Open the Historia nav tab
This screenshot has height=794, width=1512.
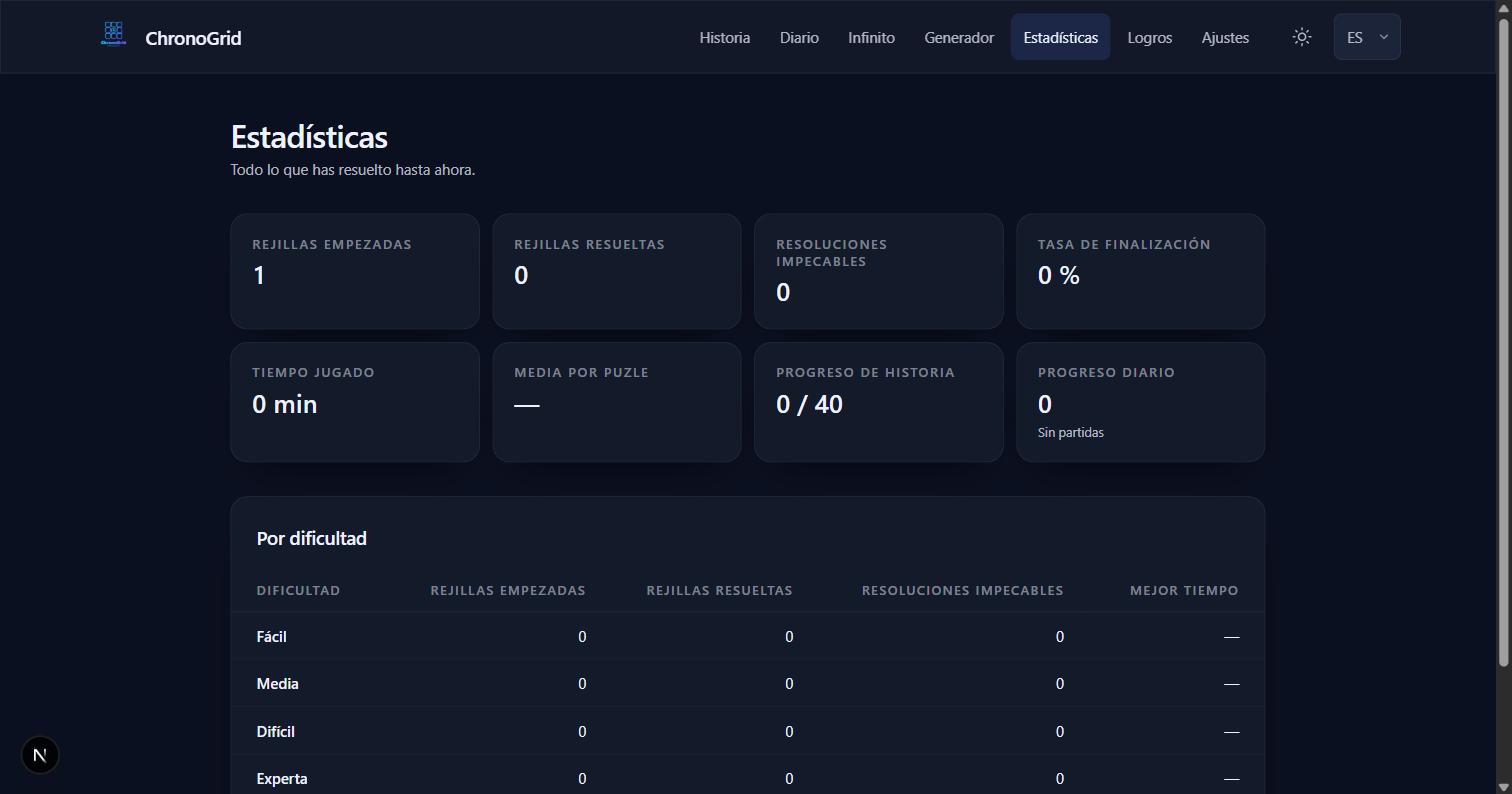point(724,37)
